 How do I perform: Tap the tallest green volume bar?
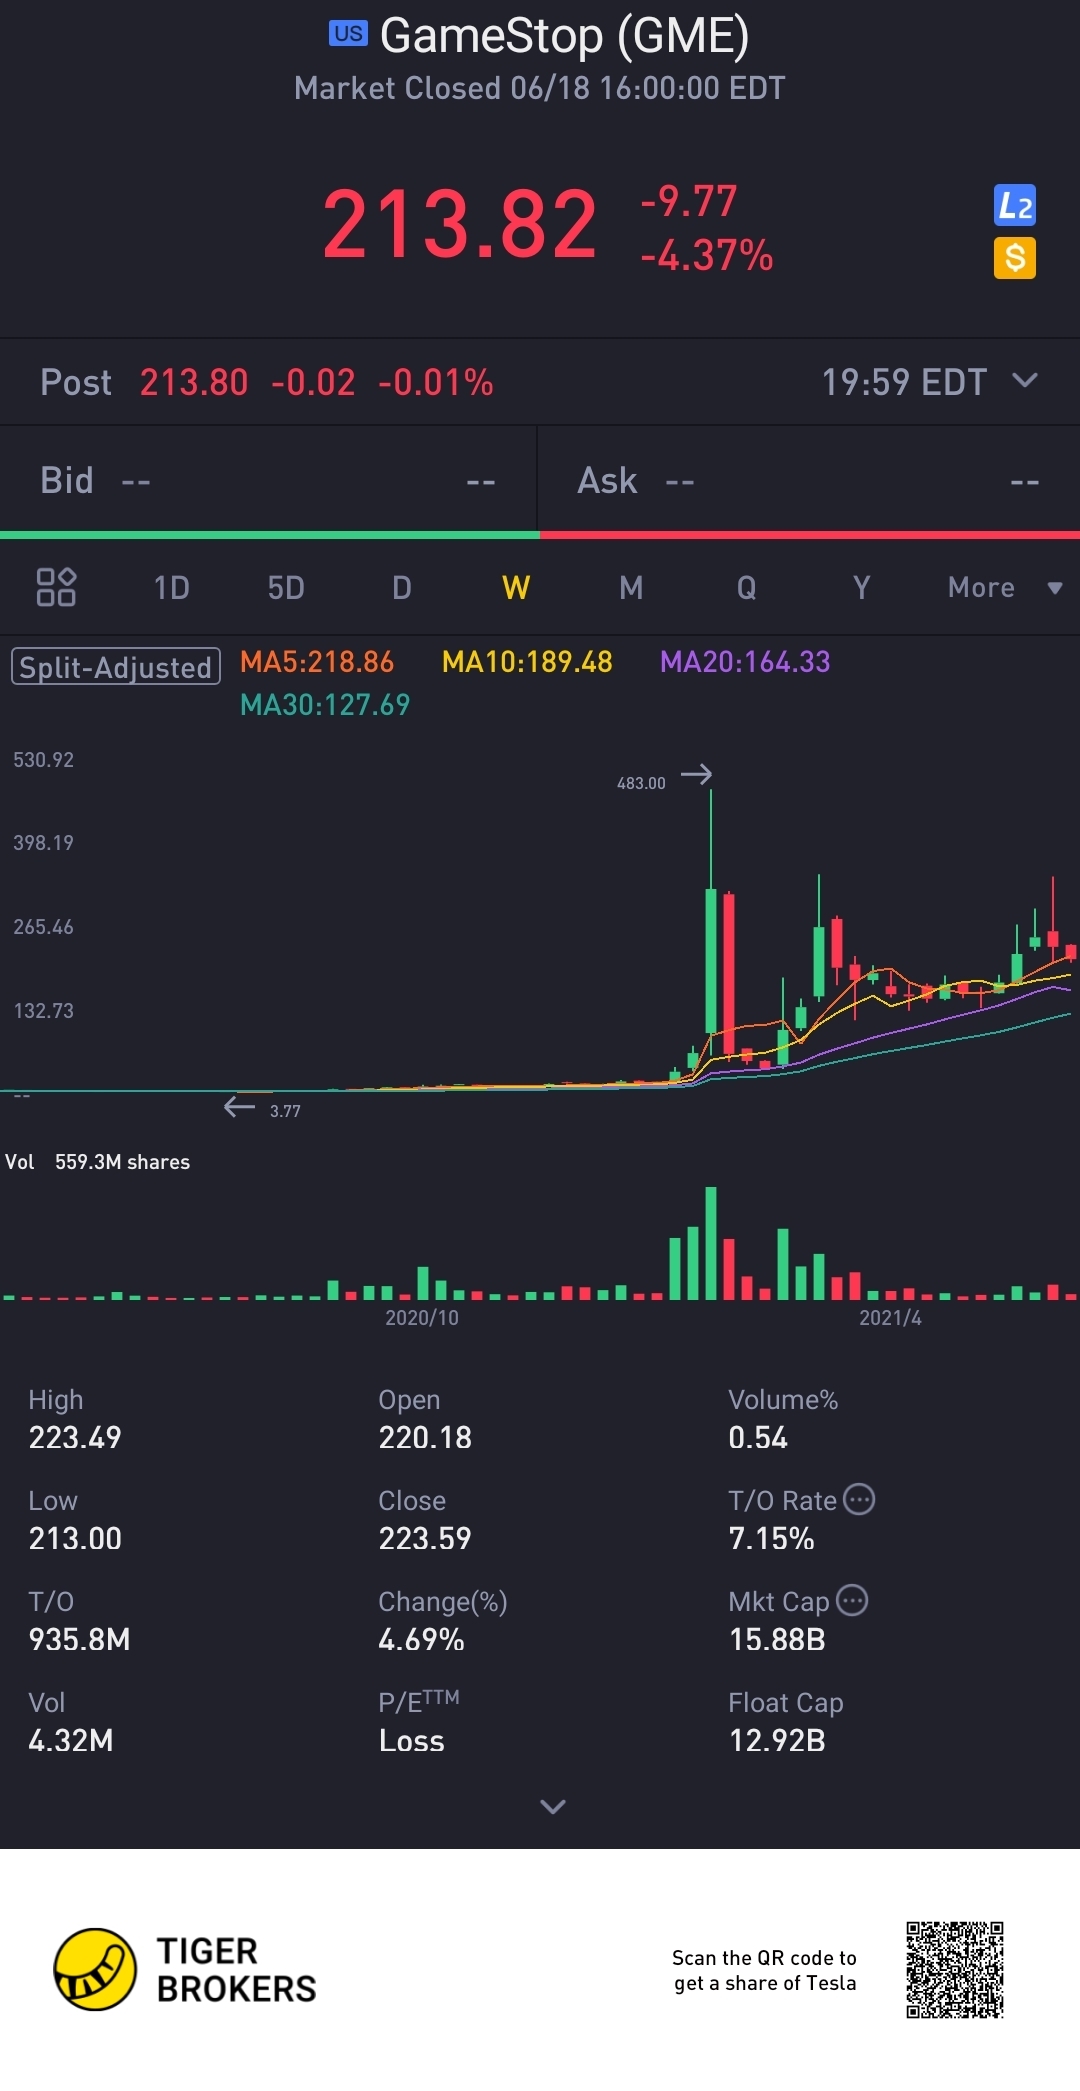click(x=711, y=1243)
